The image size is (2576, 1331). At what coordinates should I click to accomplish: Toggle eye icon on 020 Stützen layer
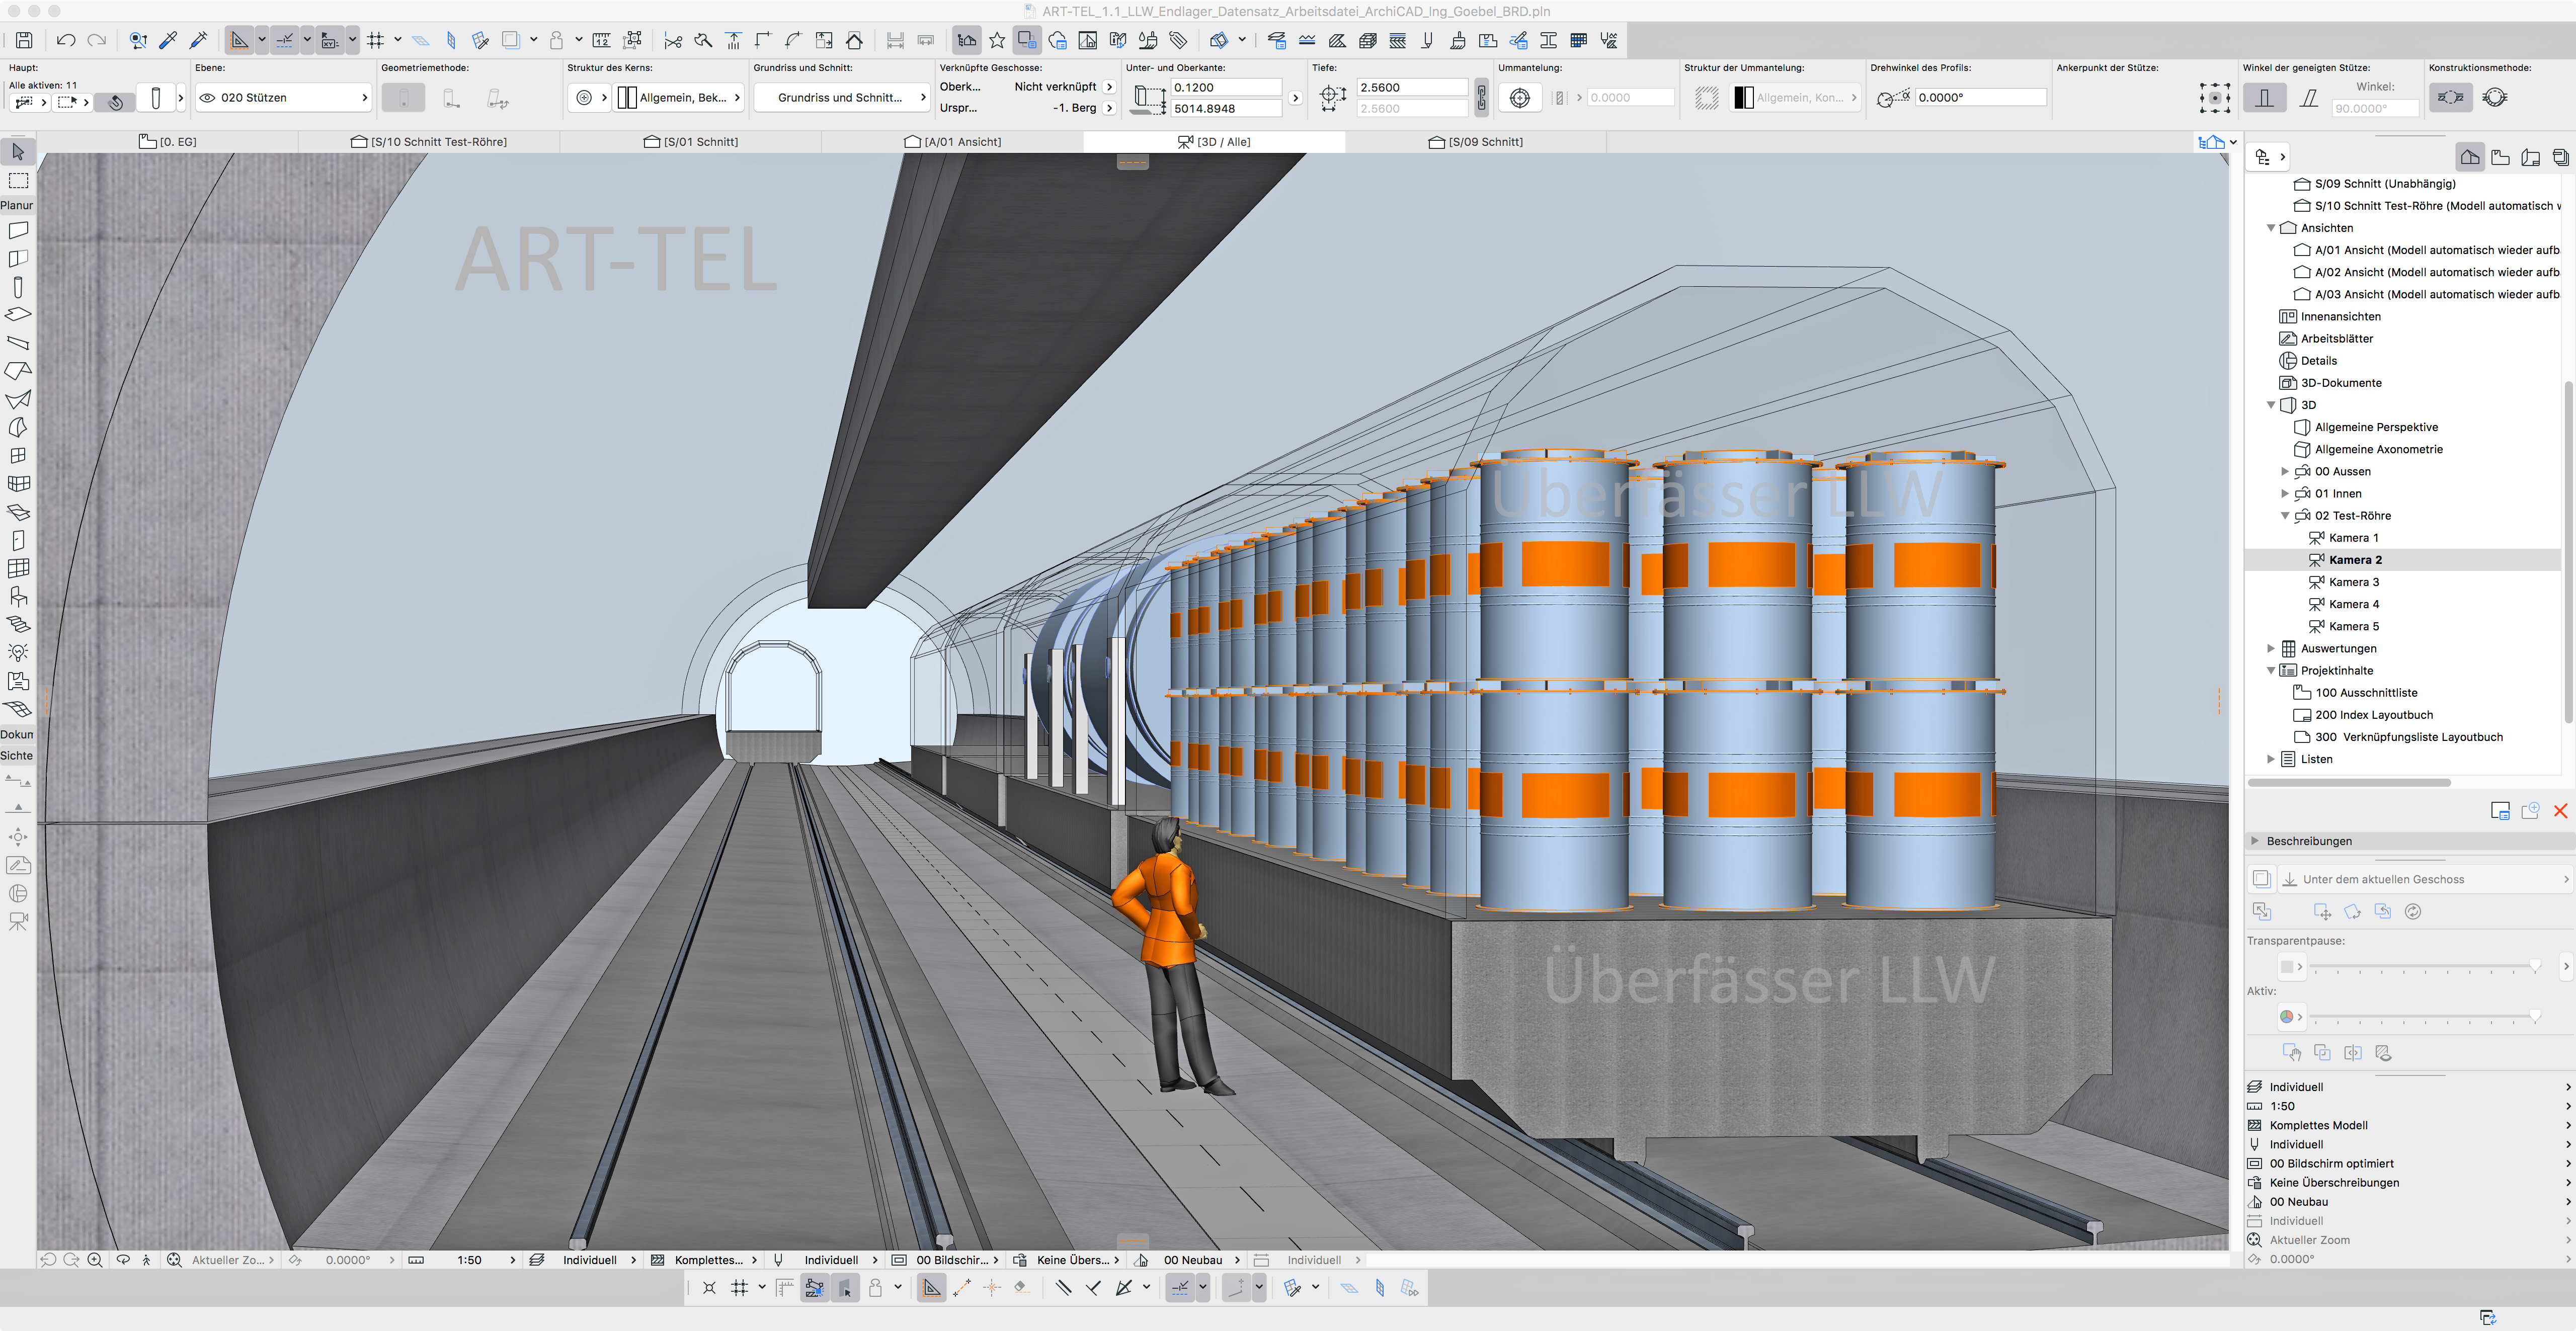(208, 98)
